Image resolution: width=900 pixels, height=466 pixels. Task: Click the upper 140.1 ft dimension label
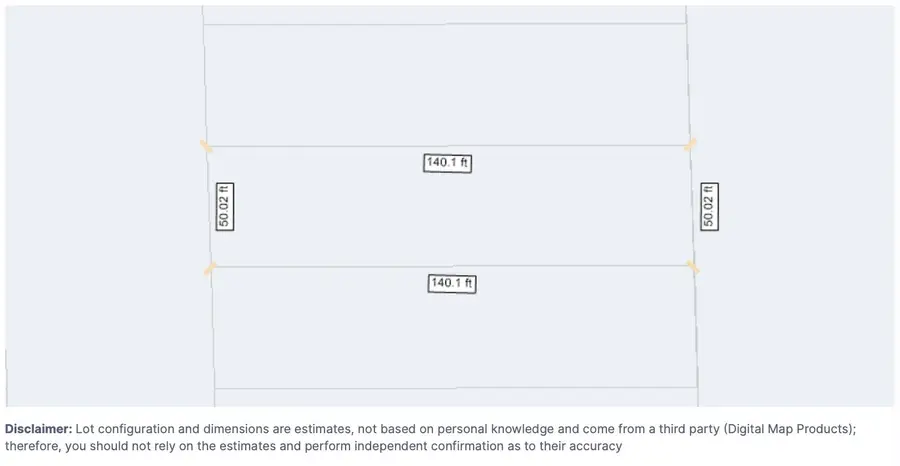(447, 163)
